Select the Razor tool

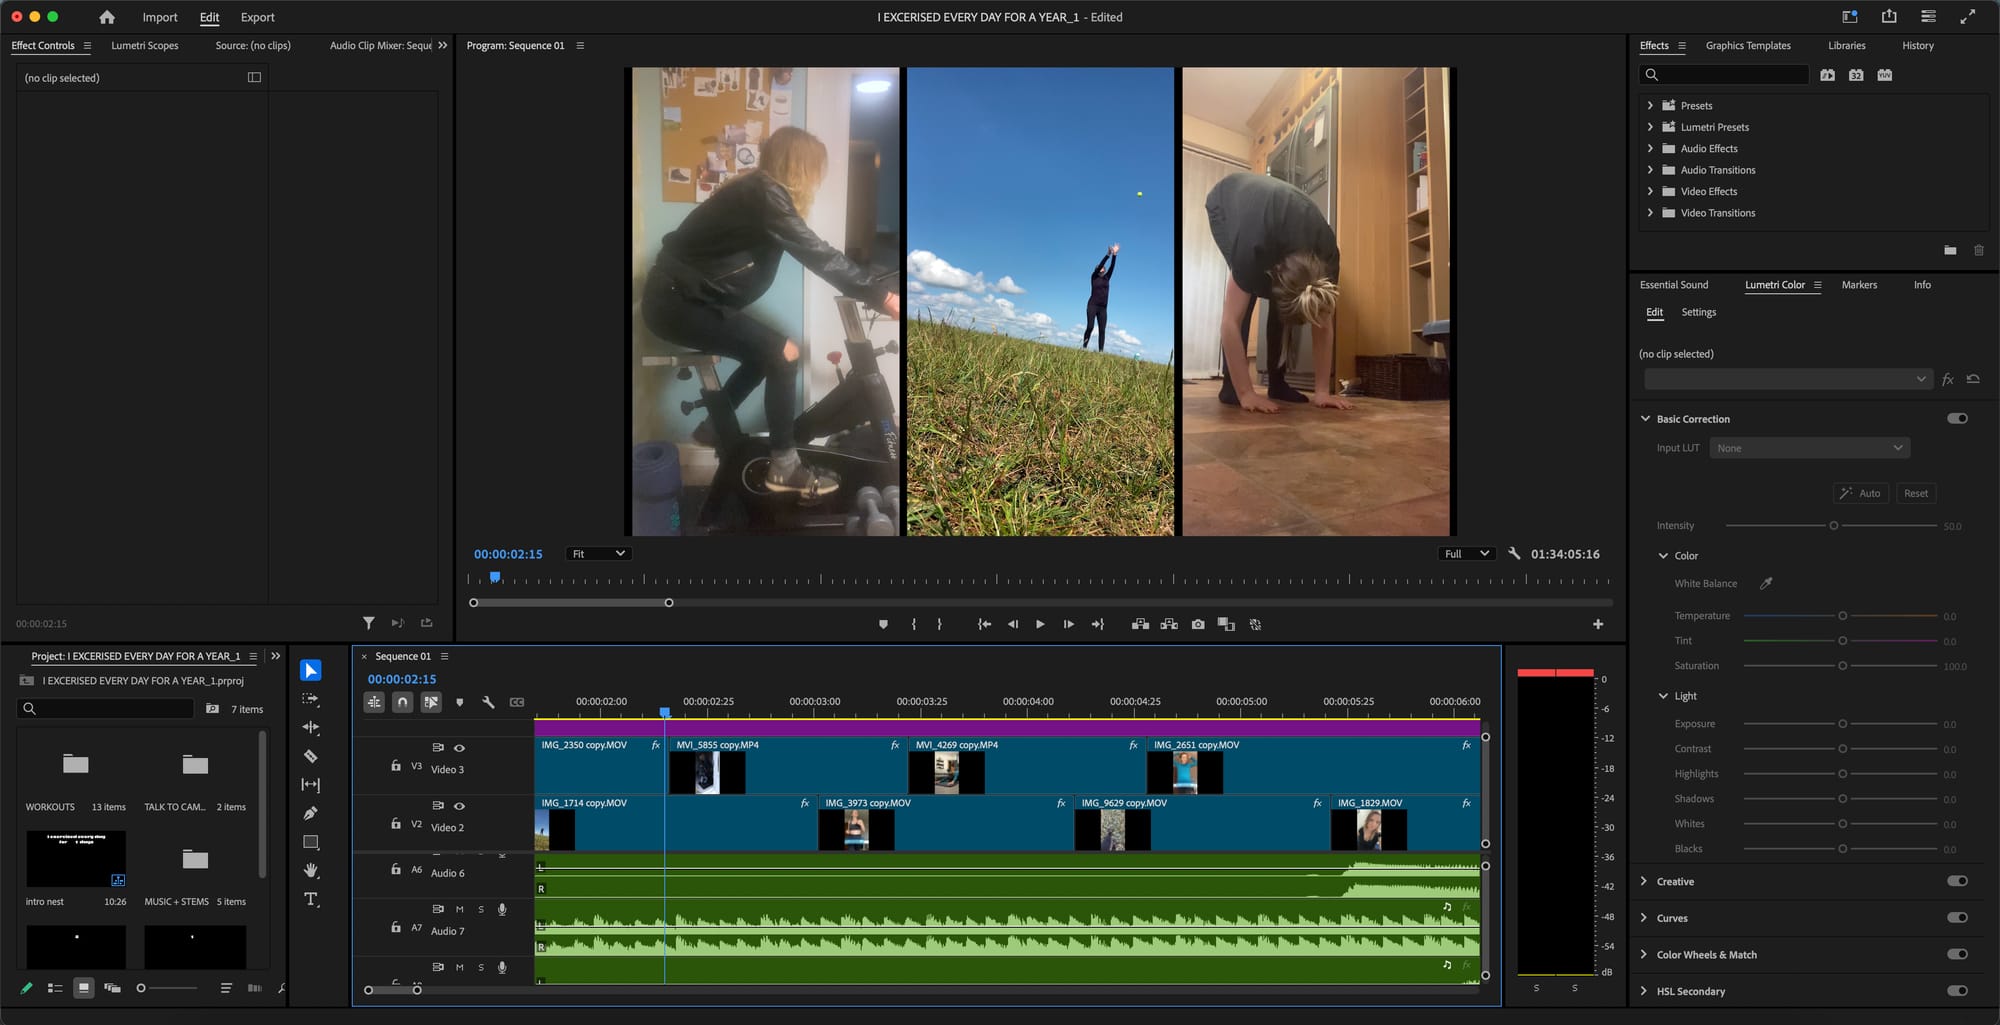click(311, 756)
